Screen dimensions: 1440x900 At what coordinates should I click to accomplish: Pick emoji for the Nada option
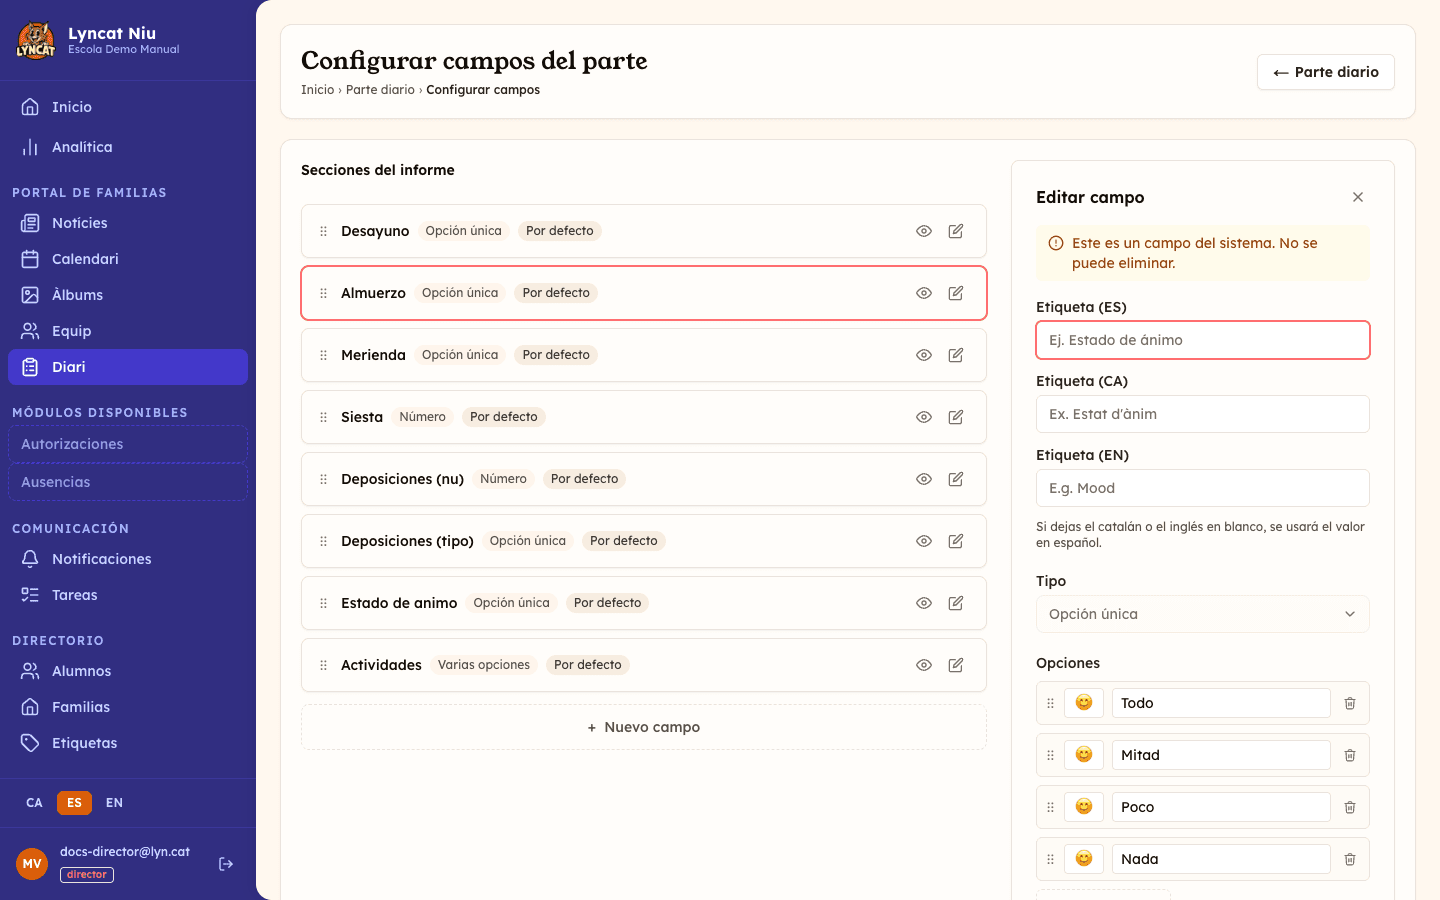coord(1084,859)
